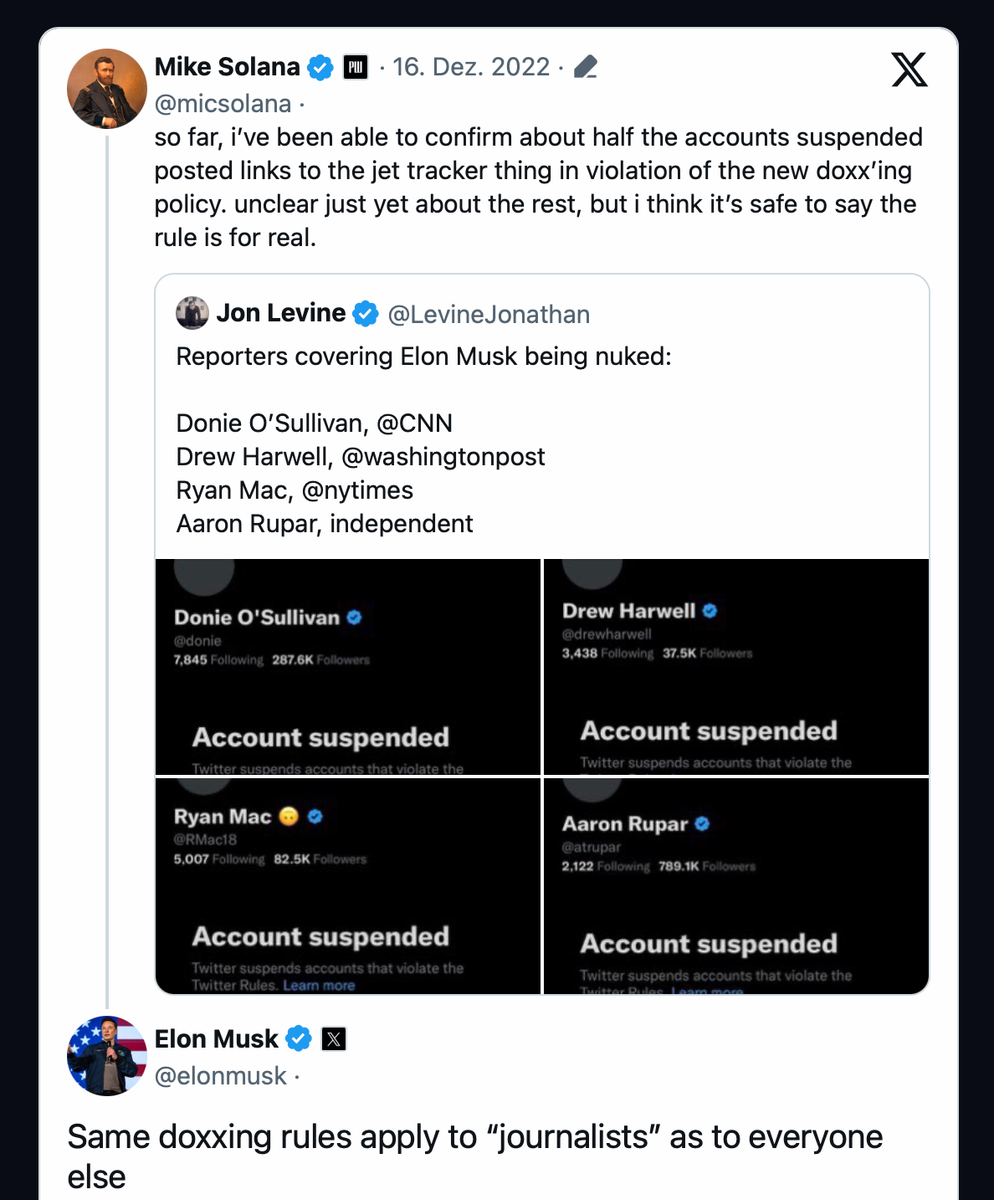Click Jon Levine's small avatar
Viewport: 994px width, 1200px height.
click(x=192, y=314)
